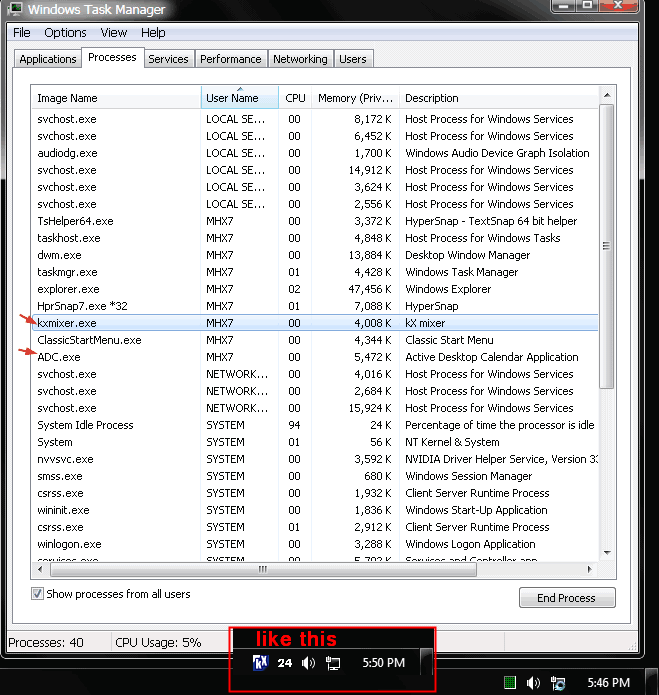
Task: Select the csrss.exe row using 1,932 K
Action: pyautogui.click(x=315, y=493)
